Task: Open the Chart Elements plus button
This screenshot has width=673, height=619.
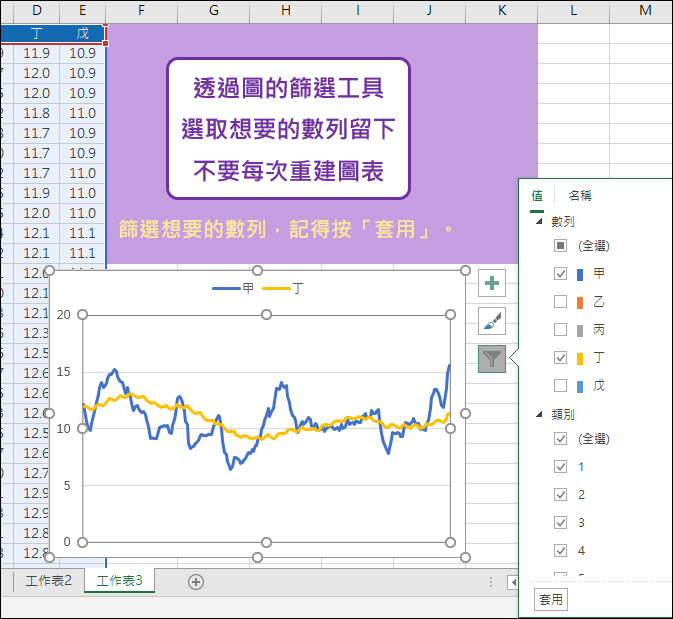Action: tap(492, 283)
